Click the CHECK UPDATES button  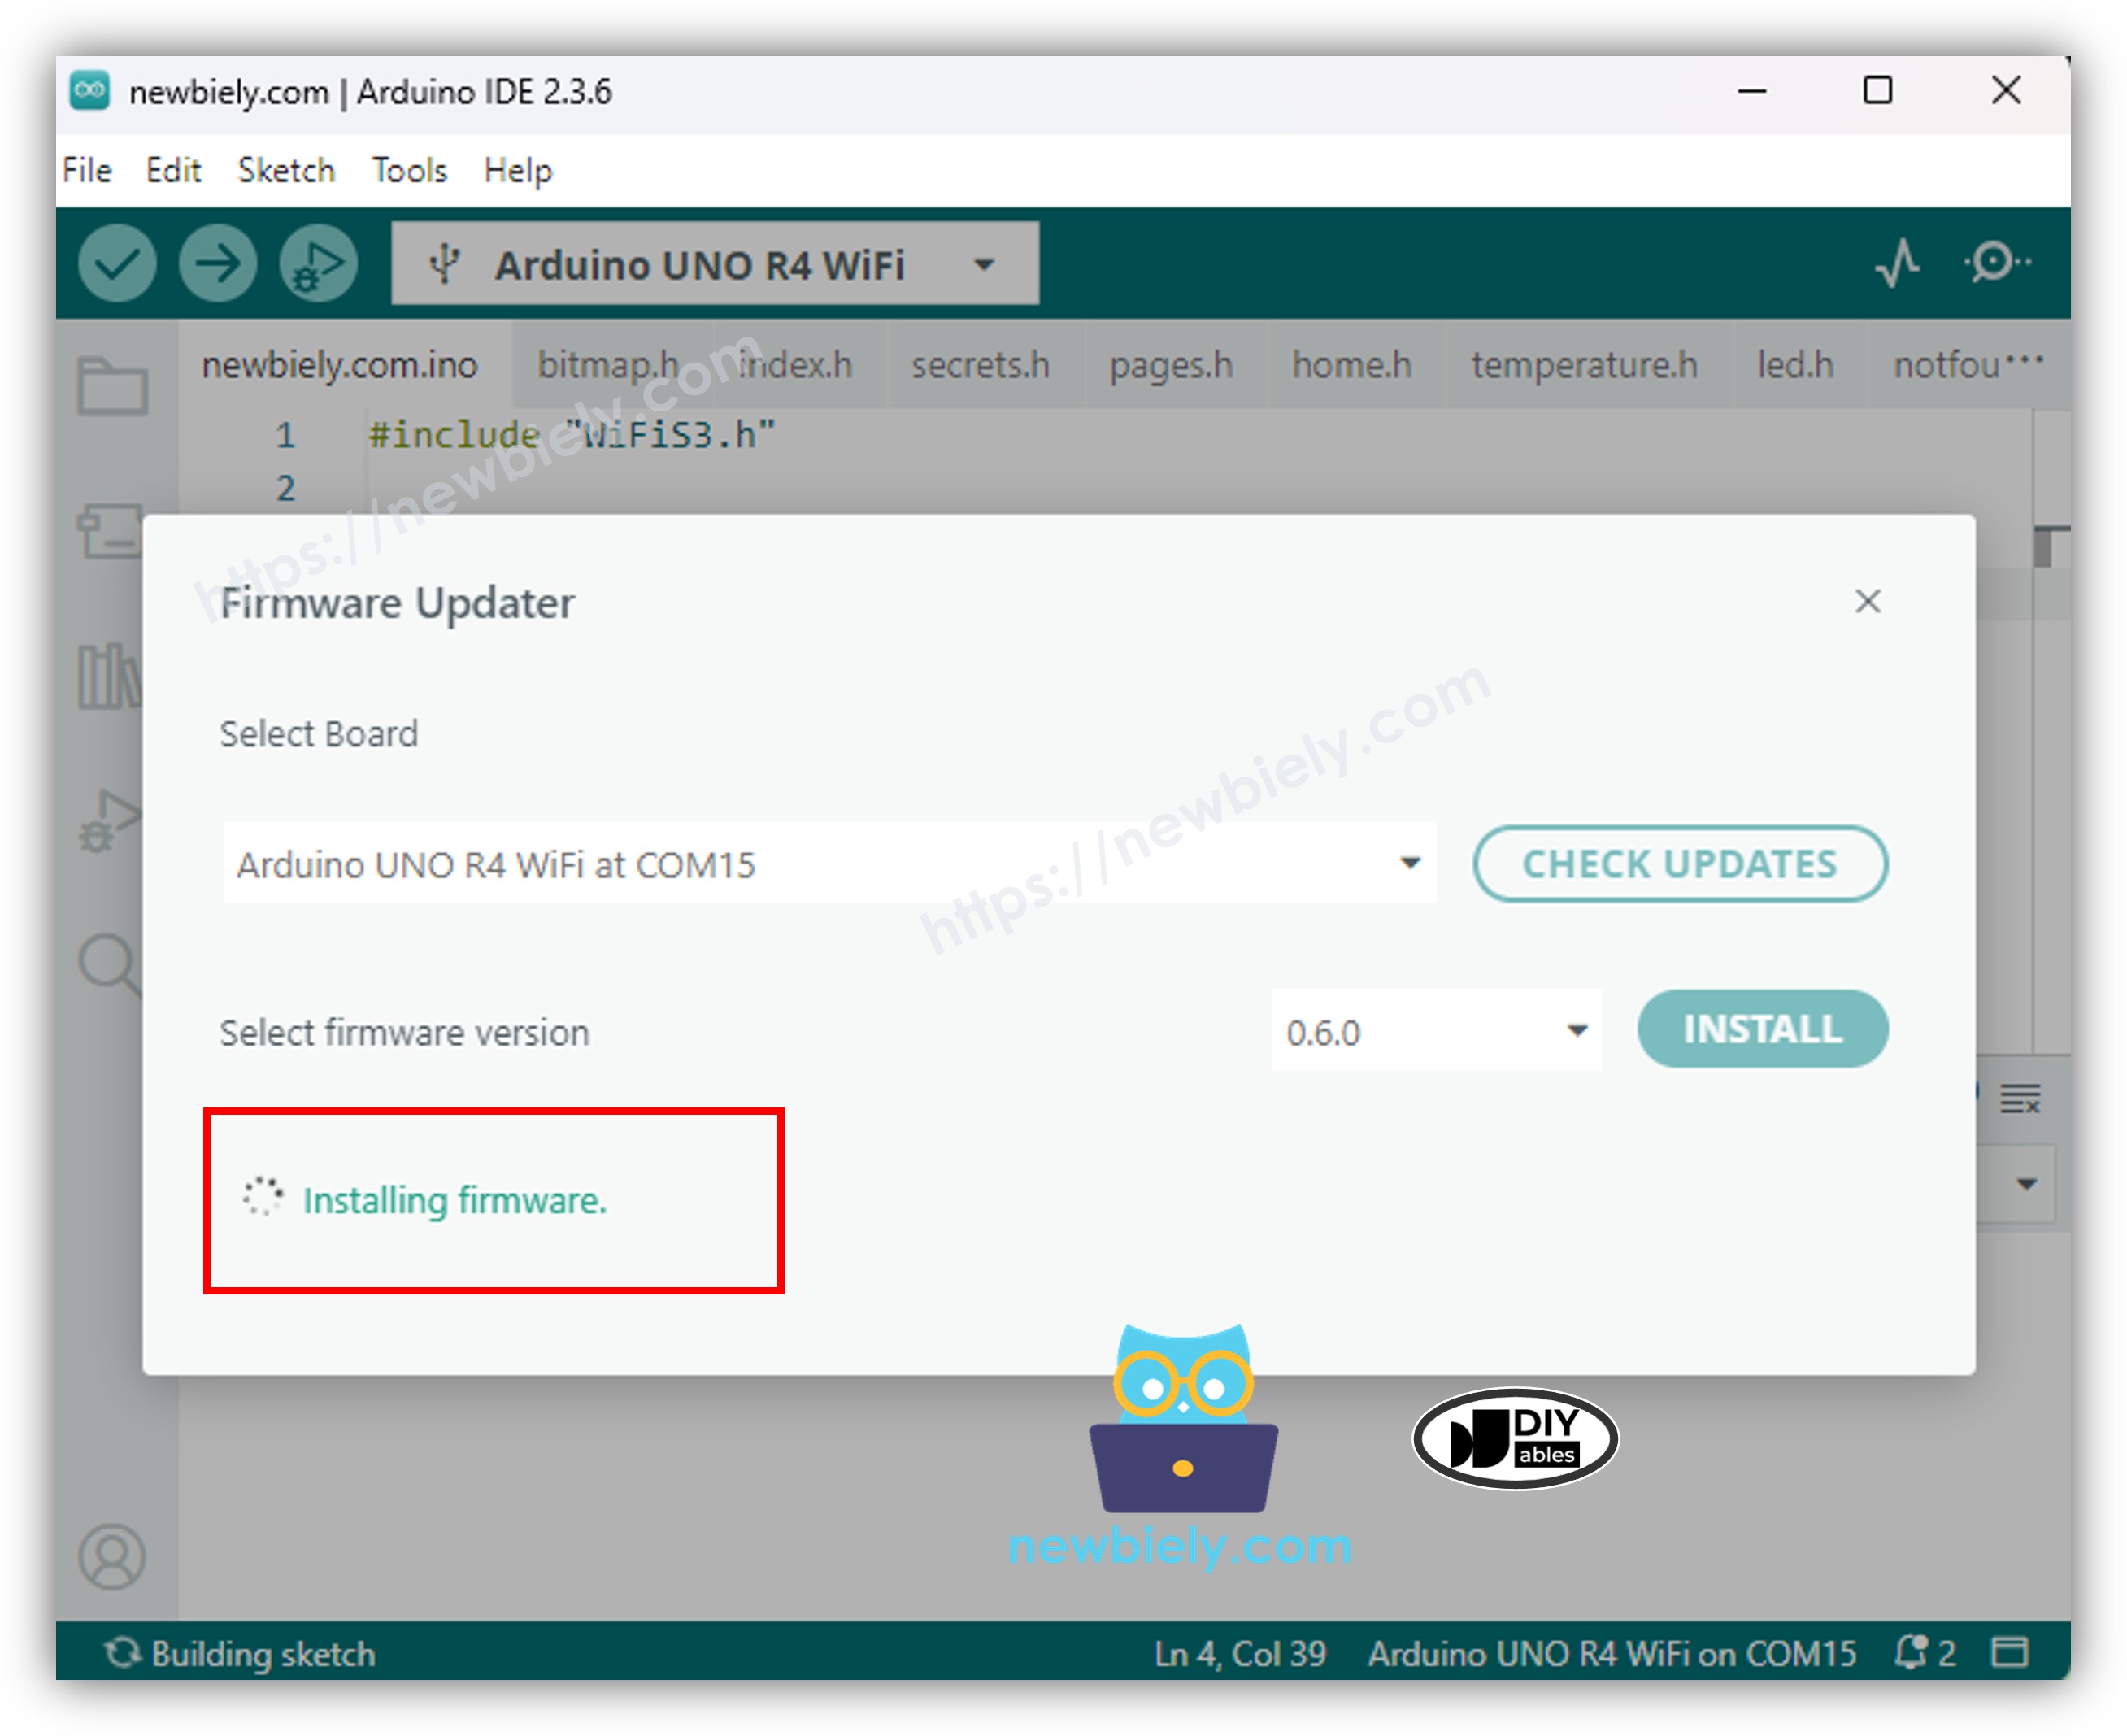pyautogui.click(x=1679, y=864)
